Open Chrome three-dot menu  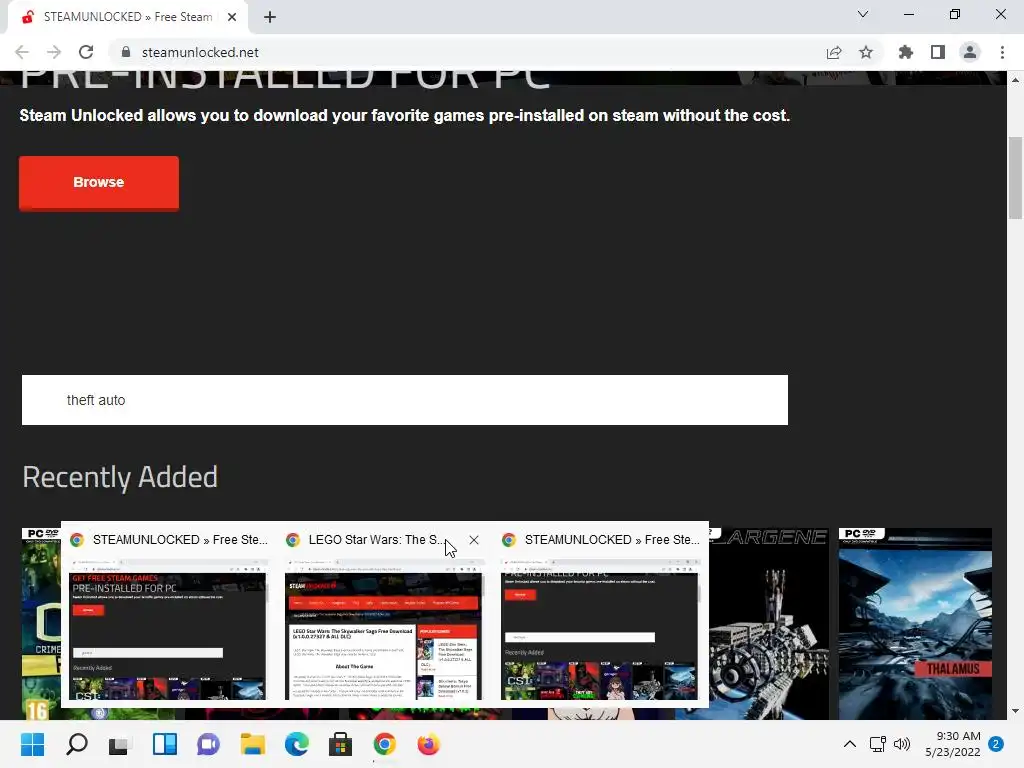click(x=1002, y=52)
